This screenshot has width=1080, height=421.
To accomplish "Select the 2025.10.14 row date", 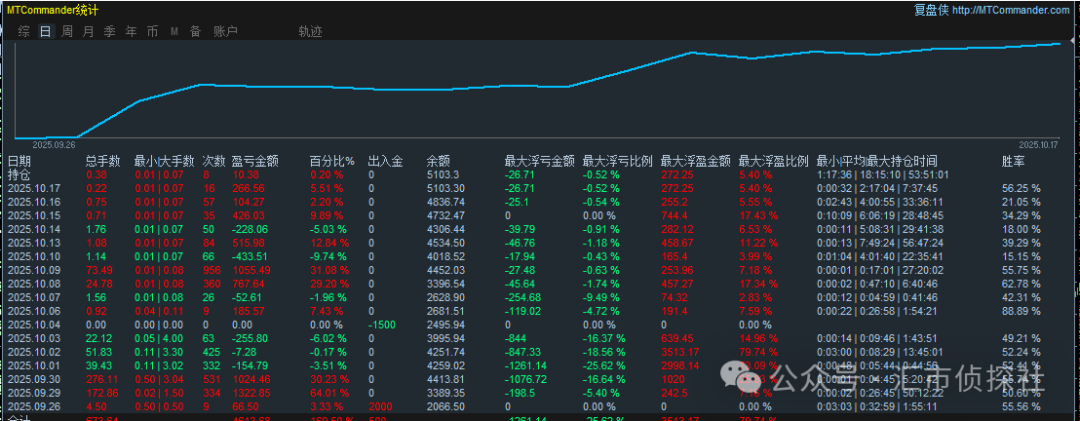I will [33, 229].
